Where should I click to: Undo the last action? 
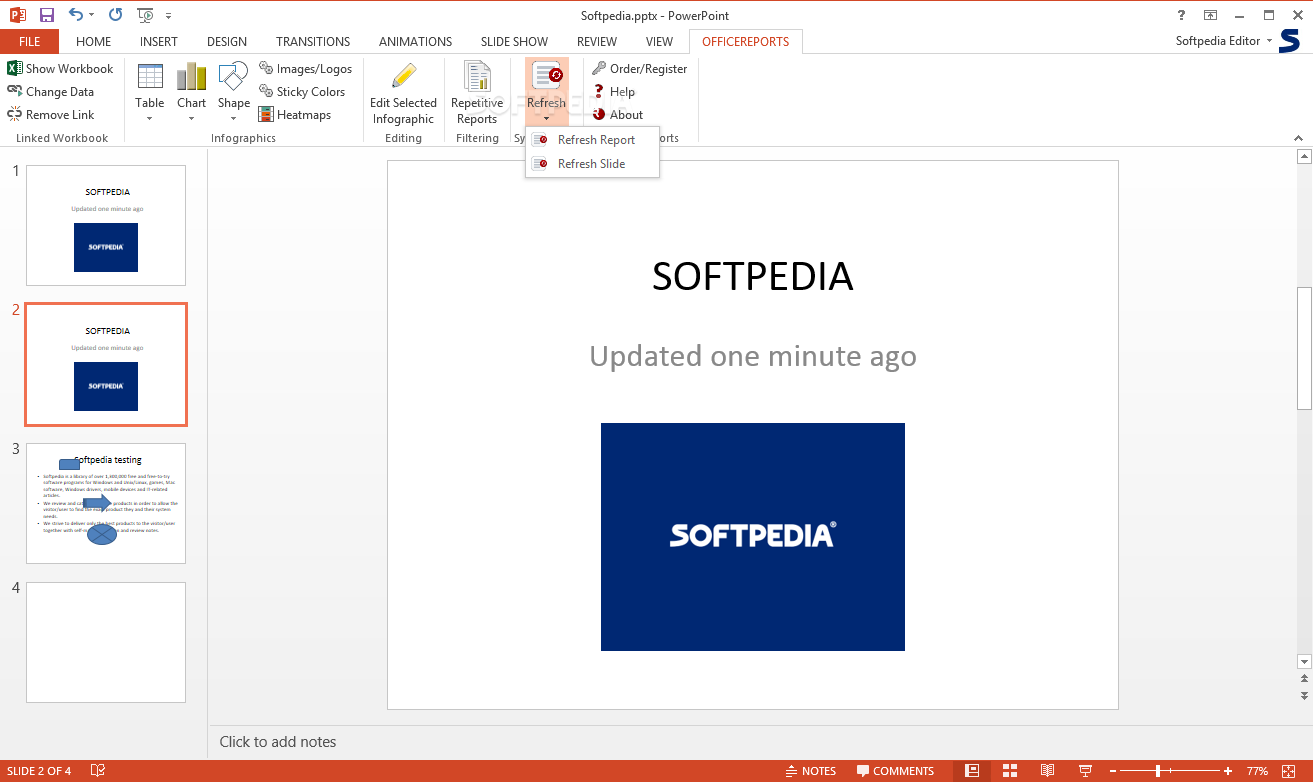tap(76, 15)
